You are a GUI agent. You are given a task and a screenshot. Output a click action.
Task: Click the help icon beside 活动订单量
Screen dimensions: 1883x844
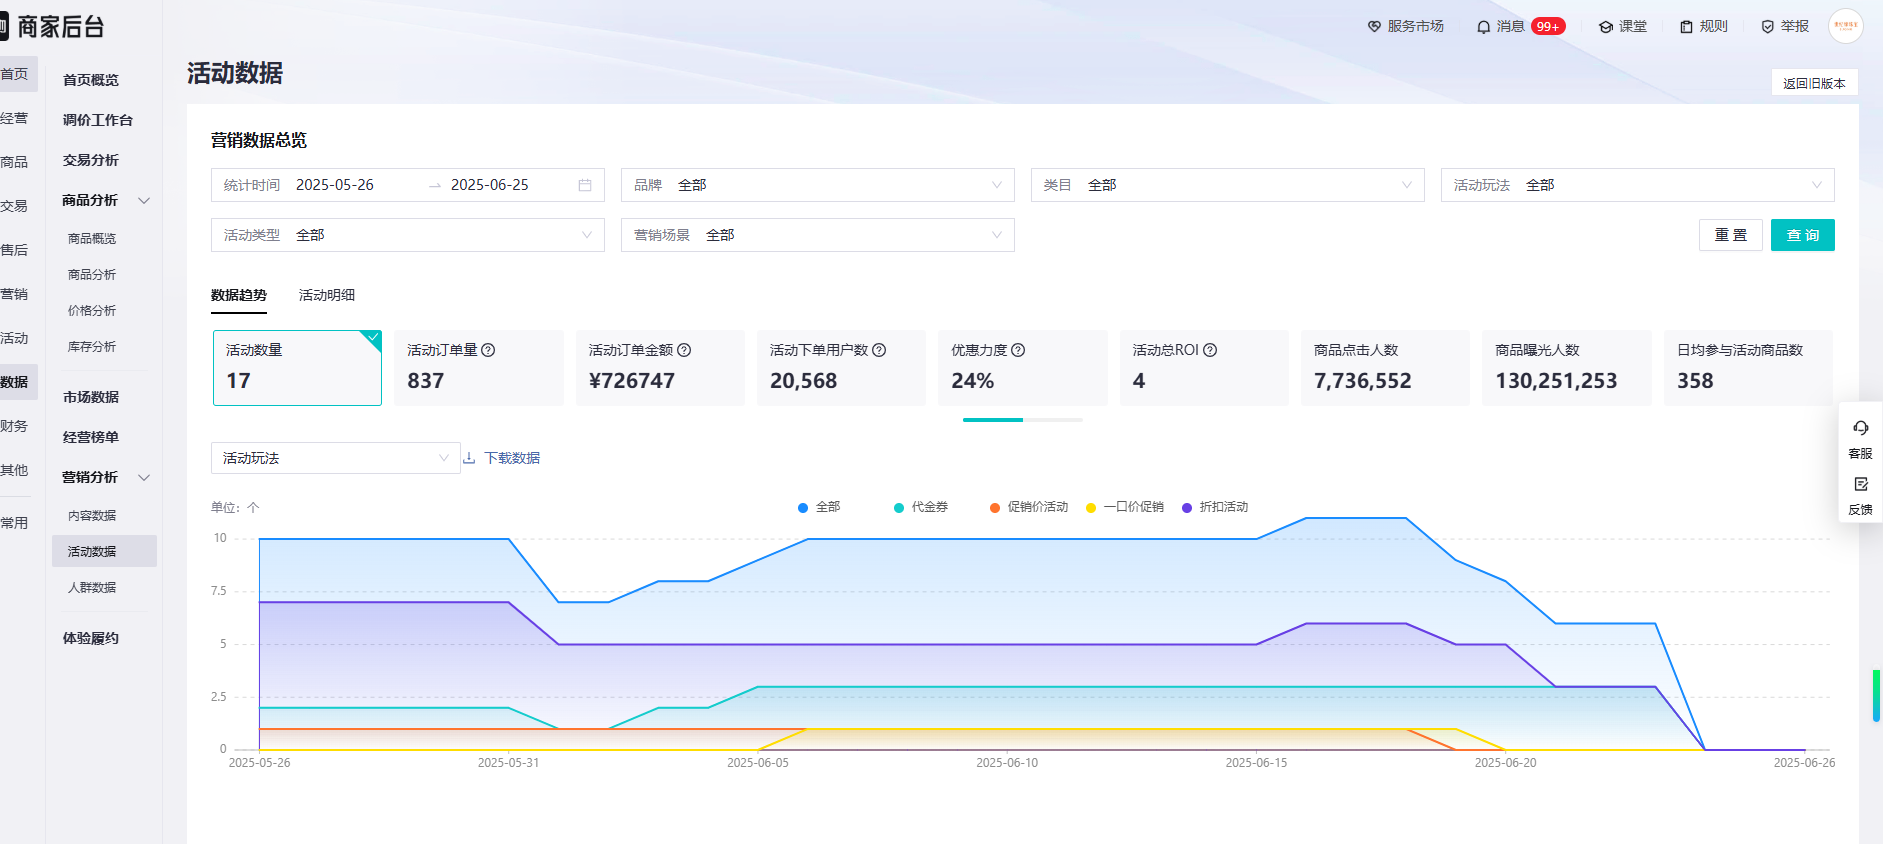coord(488,350)
